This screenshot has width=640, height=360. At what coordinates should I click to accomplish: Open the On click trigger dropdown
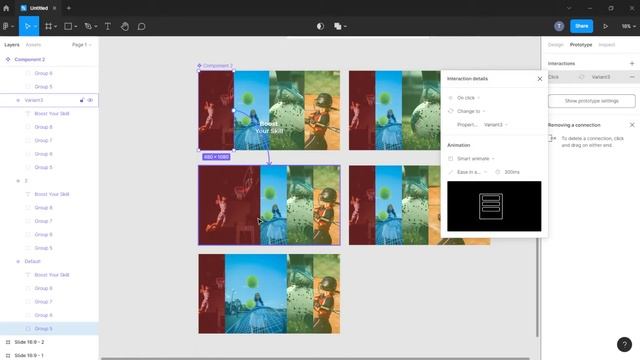click(468, 98)
